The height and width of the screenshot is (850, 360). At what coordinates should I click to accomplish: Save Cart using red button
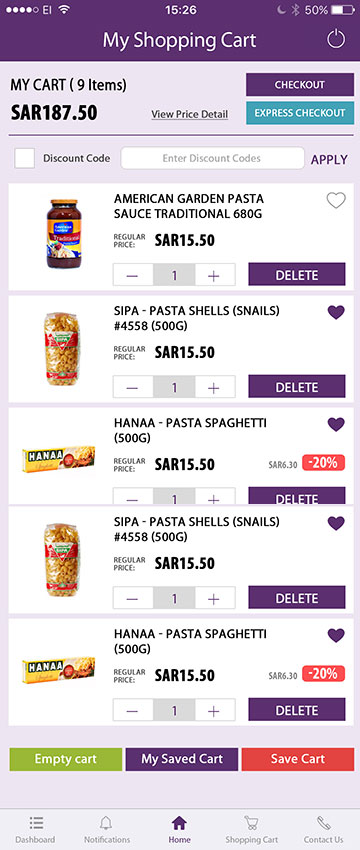pyautogui.click(x=298, y=759)
